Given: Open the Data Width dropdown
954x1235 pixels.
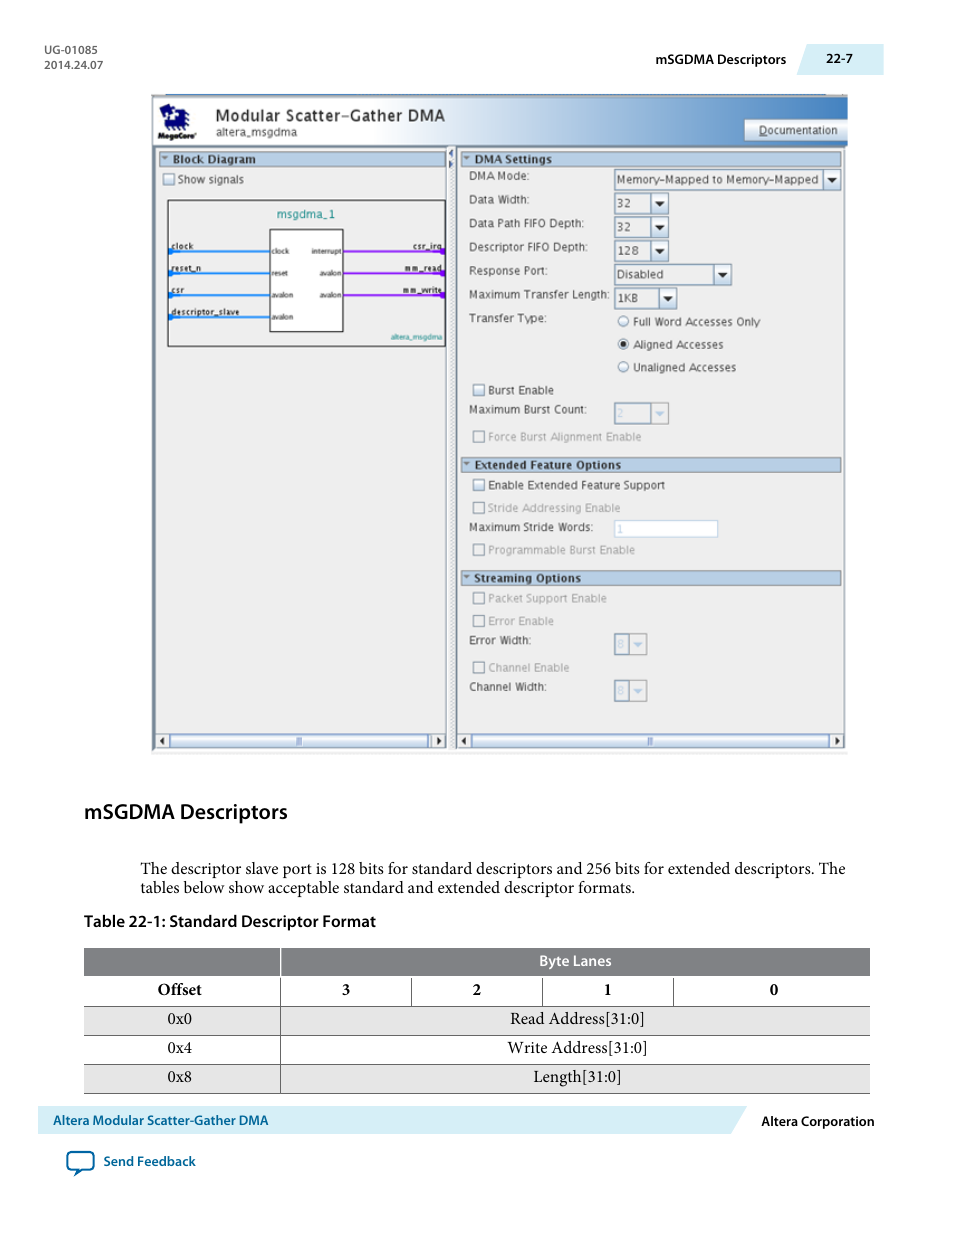Looking at the screenshot, I should click(x=659, y=203).
